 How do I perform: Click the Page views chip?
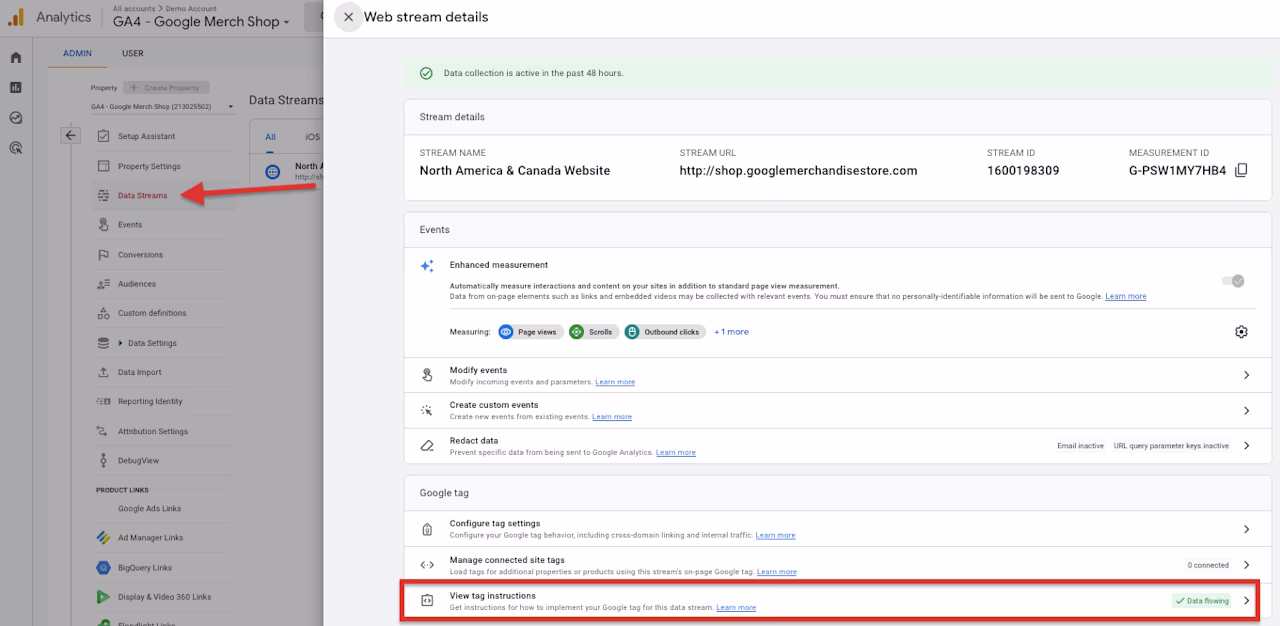click(530, 332)
